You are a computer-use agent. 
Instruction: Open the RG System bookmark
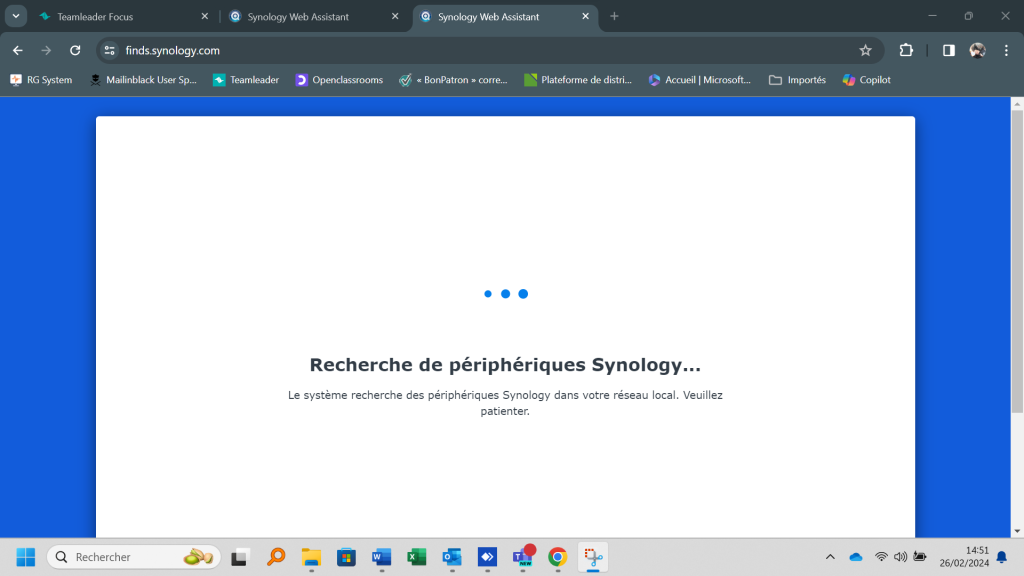(x=41, y=80)
